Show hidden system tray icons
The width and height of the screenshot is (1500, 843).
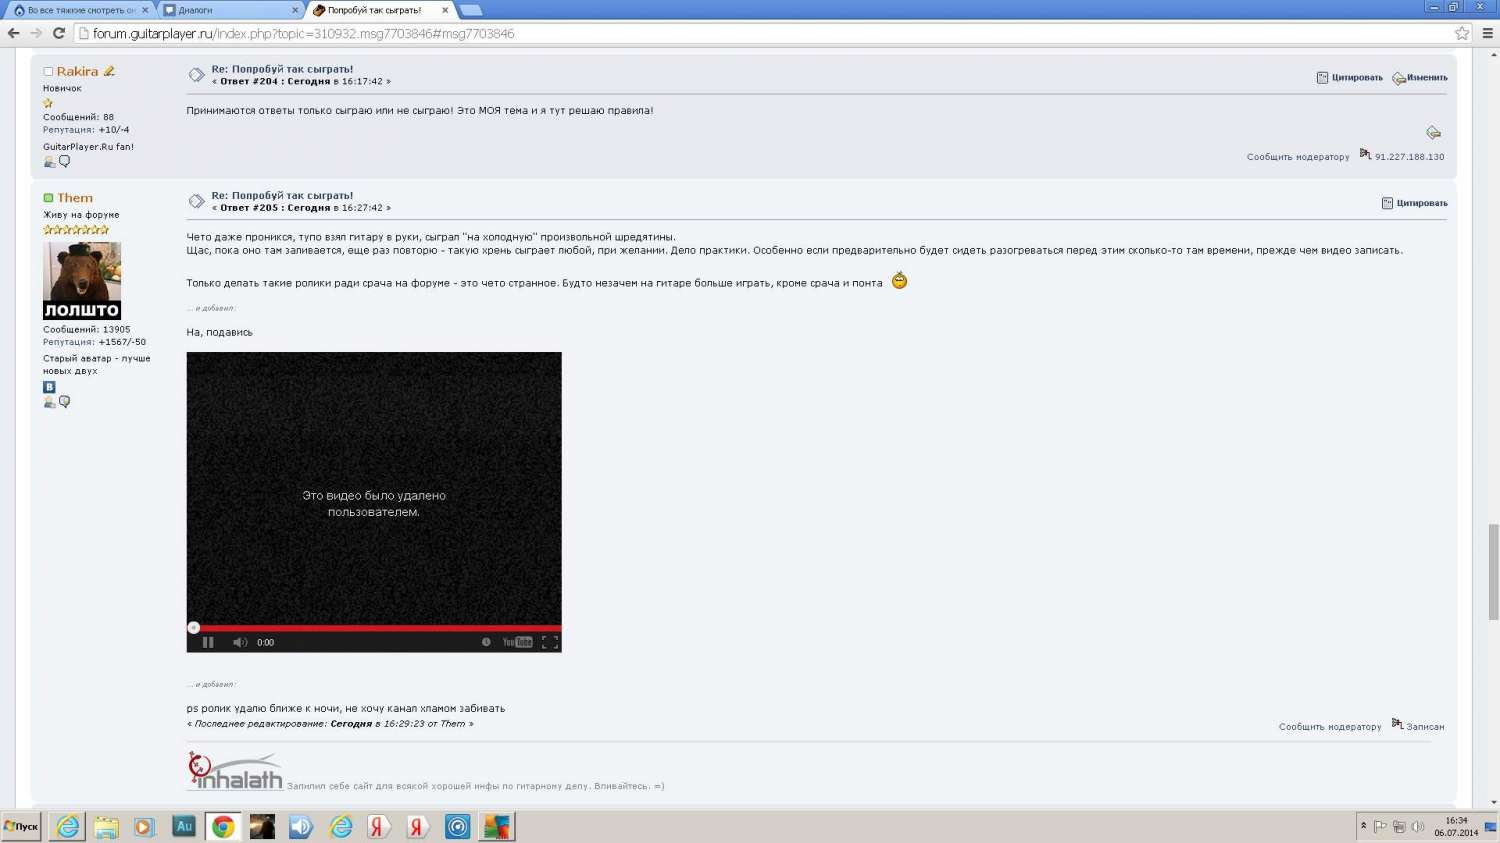pos(1363,826)
